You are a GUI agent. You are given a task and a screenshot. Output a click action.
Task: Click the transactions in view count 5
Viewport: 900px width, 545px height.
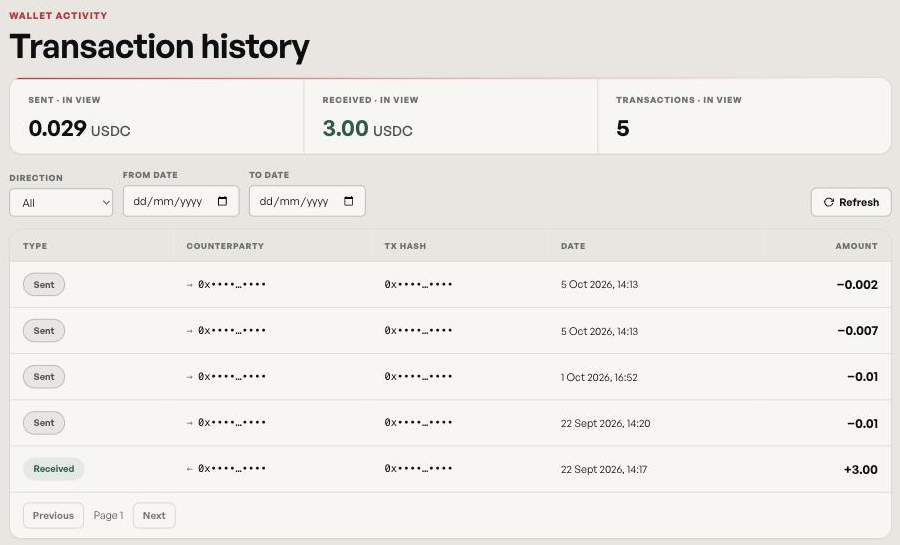pos(623,129)
